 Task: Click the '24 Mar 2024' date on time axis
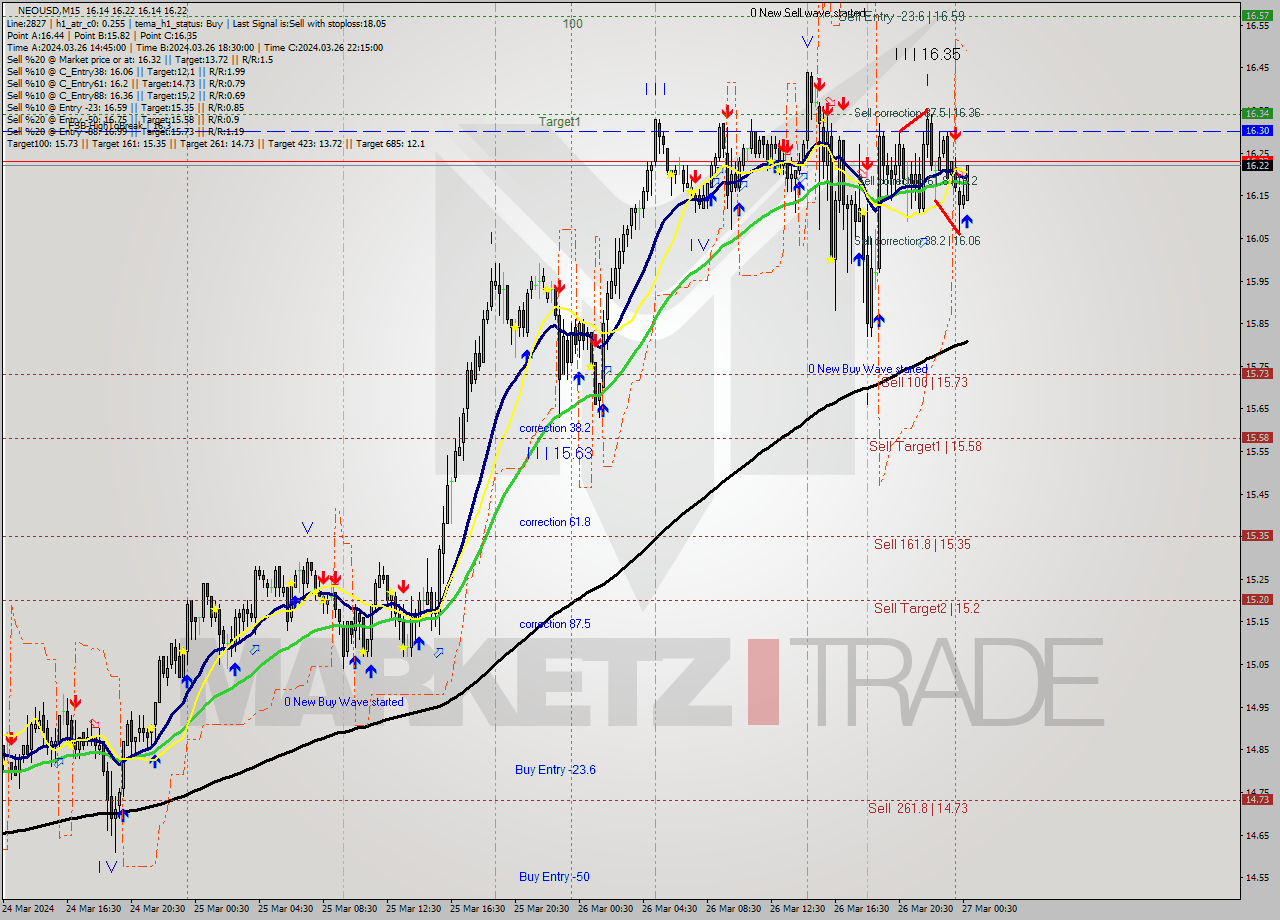coord(27,909)
